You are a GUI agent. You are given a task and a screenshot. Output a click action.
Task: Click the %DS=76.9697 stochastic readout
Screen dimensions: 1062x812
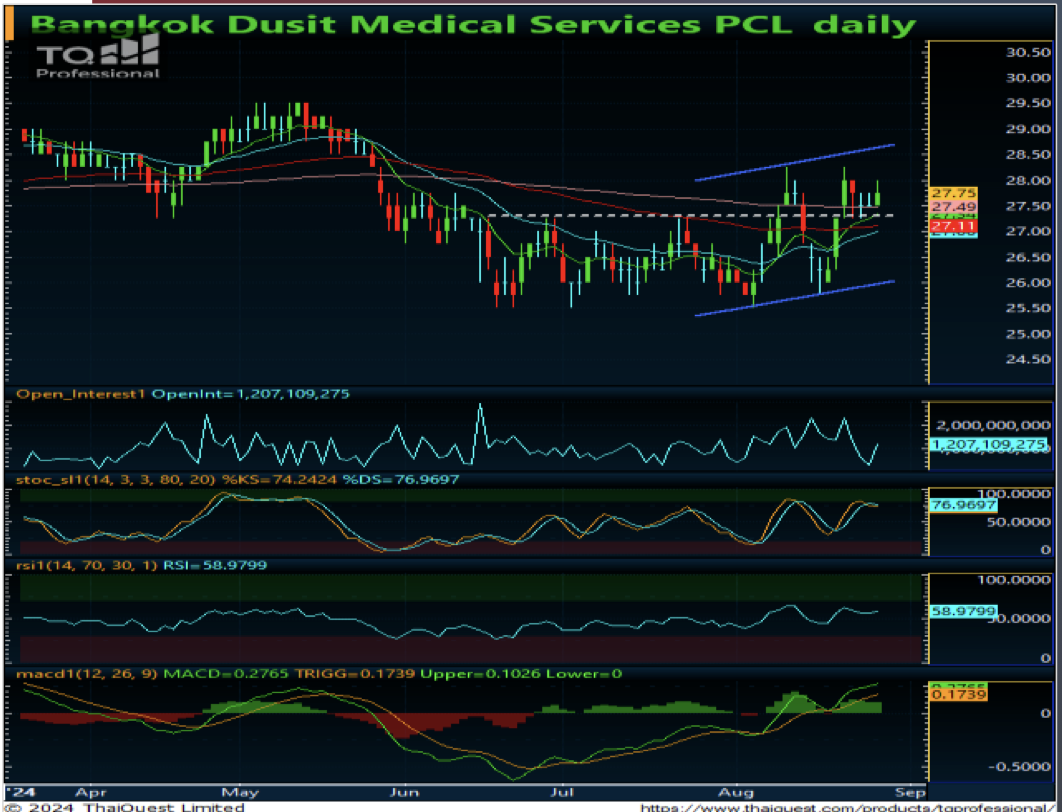pos(401,479)
